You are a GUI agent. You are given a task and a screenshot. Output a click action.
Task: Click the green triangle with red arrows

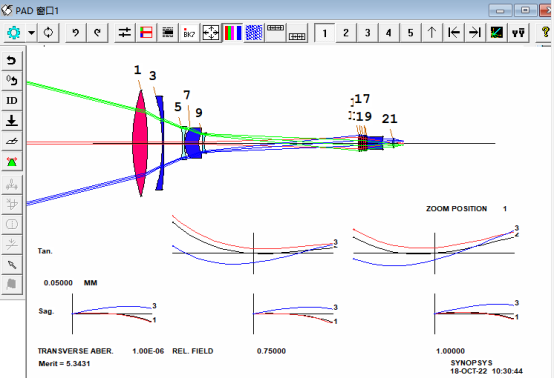coord(12,161)
